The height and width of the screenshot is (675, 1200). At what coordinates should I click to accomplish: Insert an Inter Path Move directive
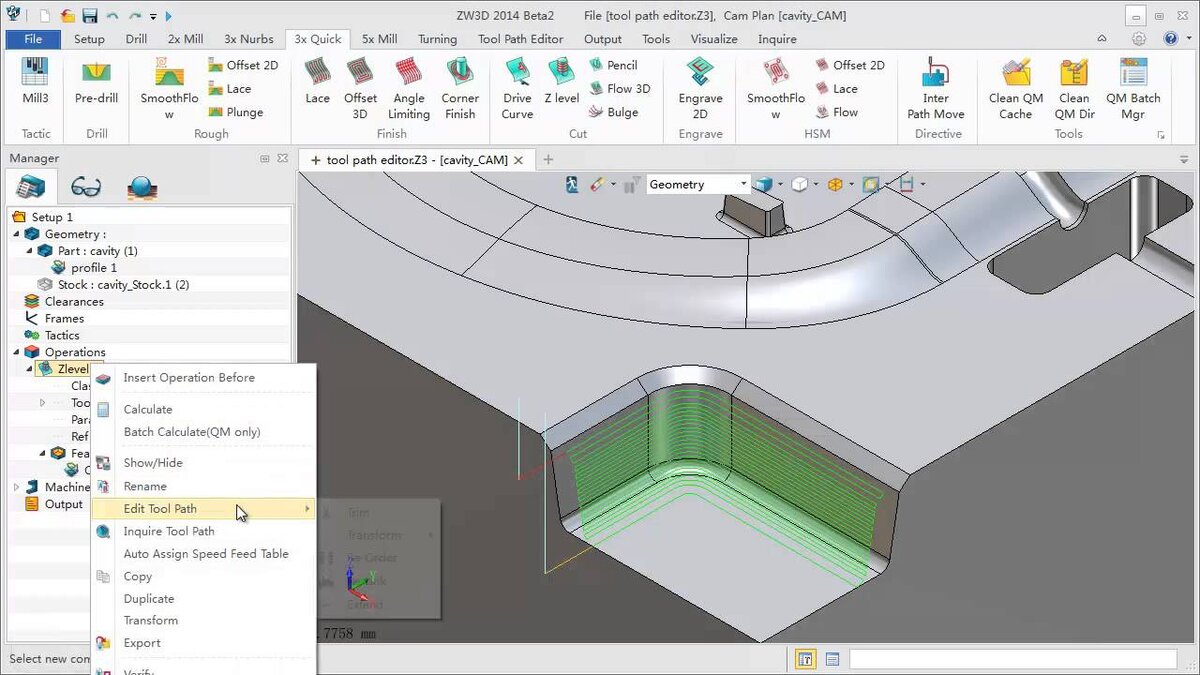[936, 88]
